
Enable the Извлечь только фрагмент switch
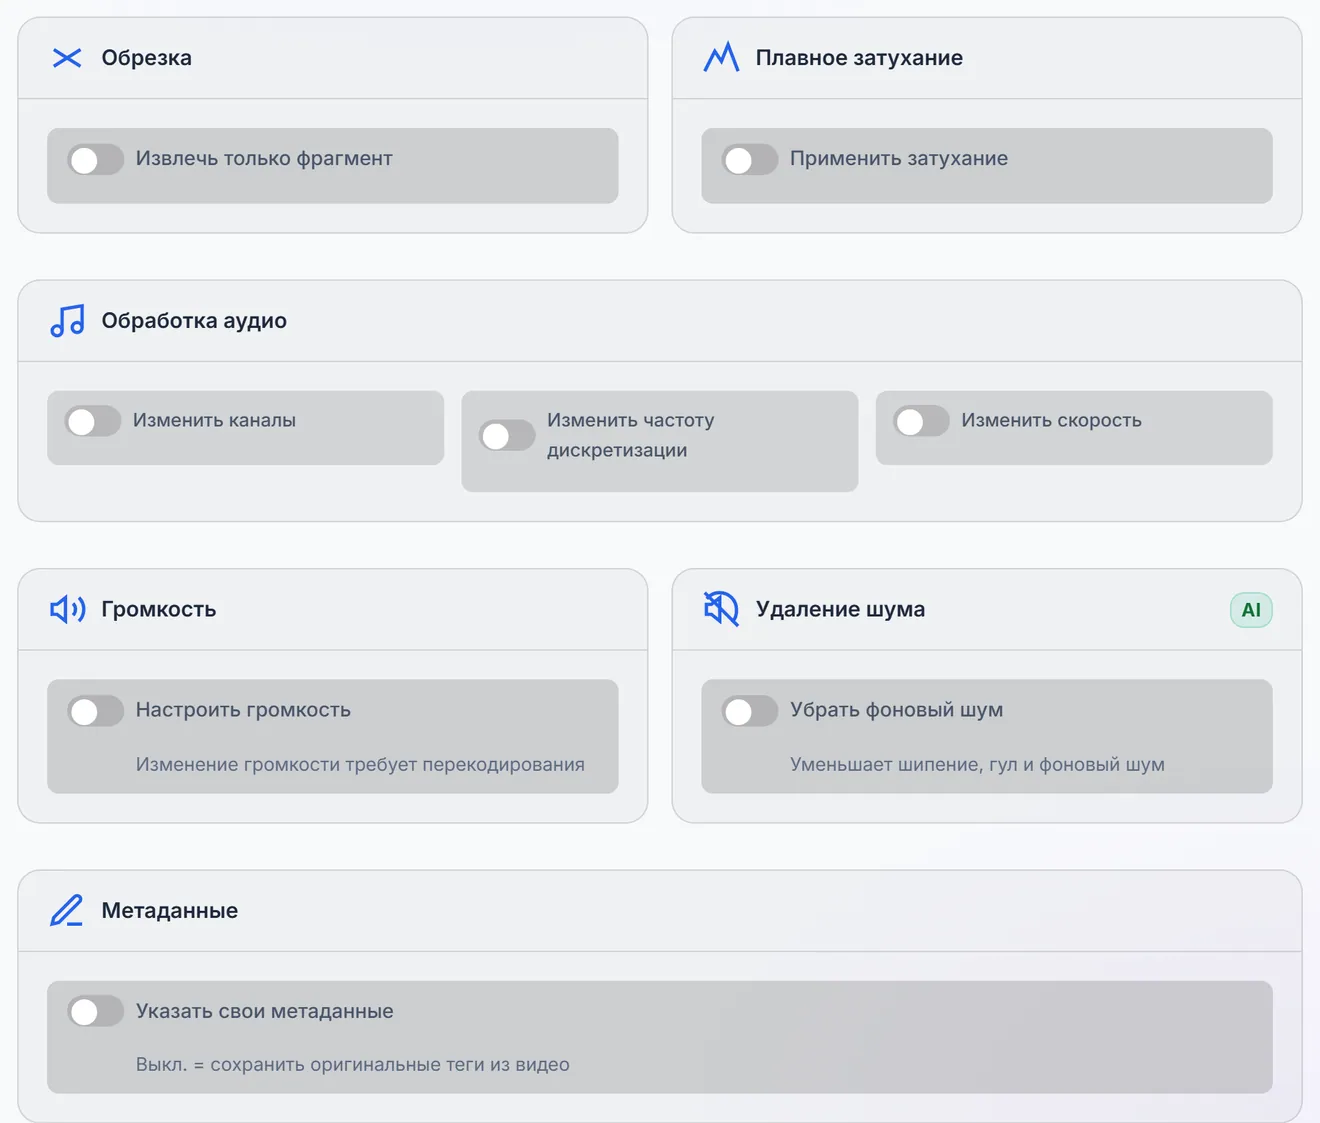point(96,159)
